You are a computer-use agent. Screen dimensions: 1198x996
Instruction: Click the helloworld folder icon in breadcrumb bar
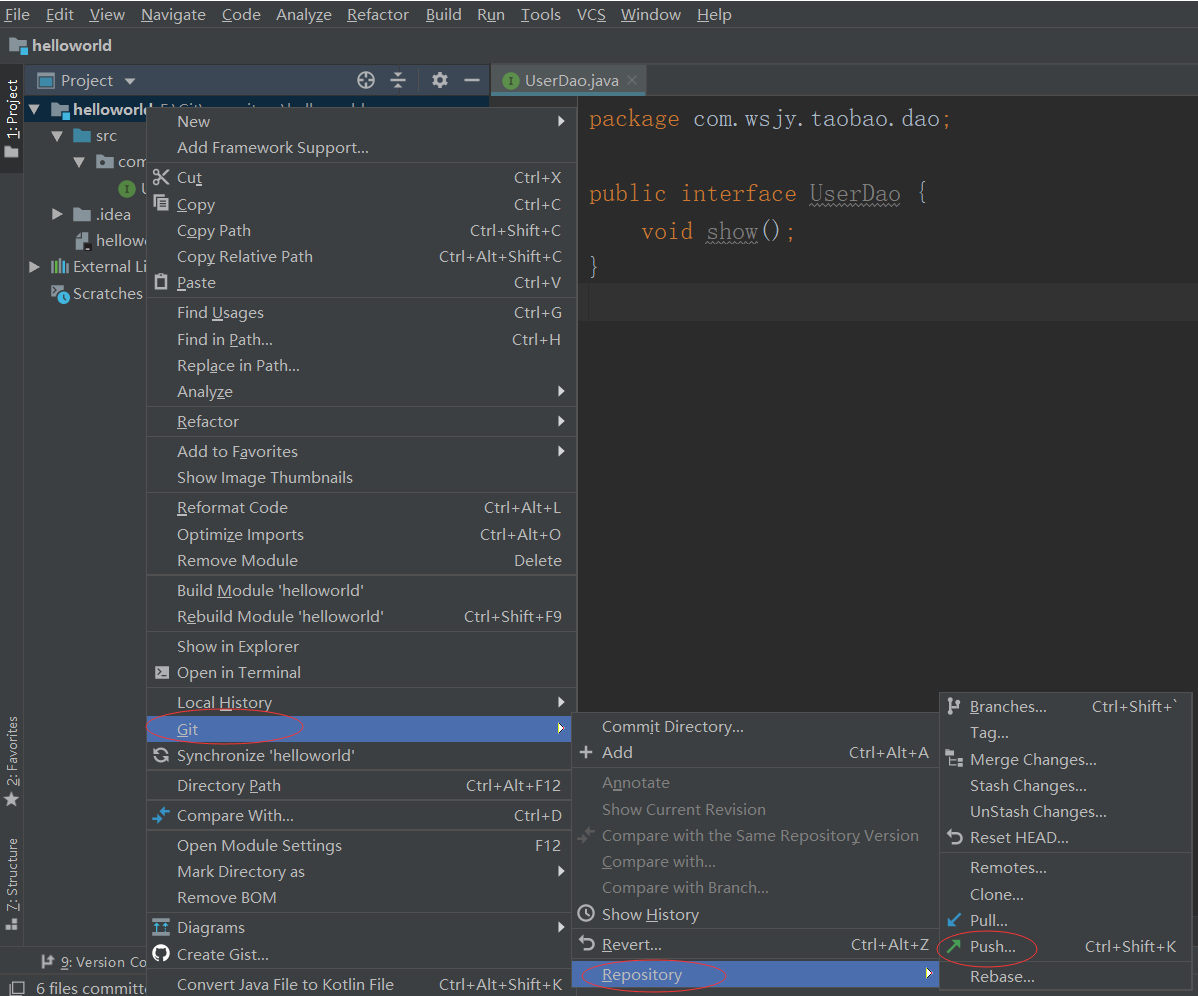(18, 45)
